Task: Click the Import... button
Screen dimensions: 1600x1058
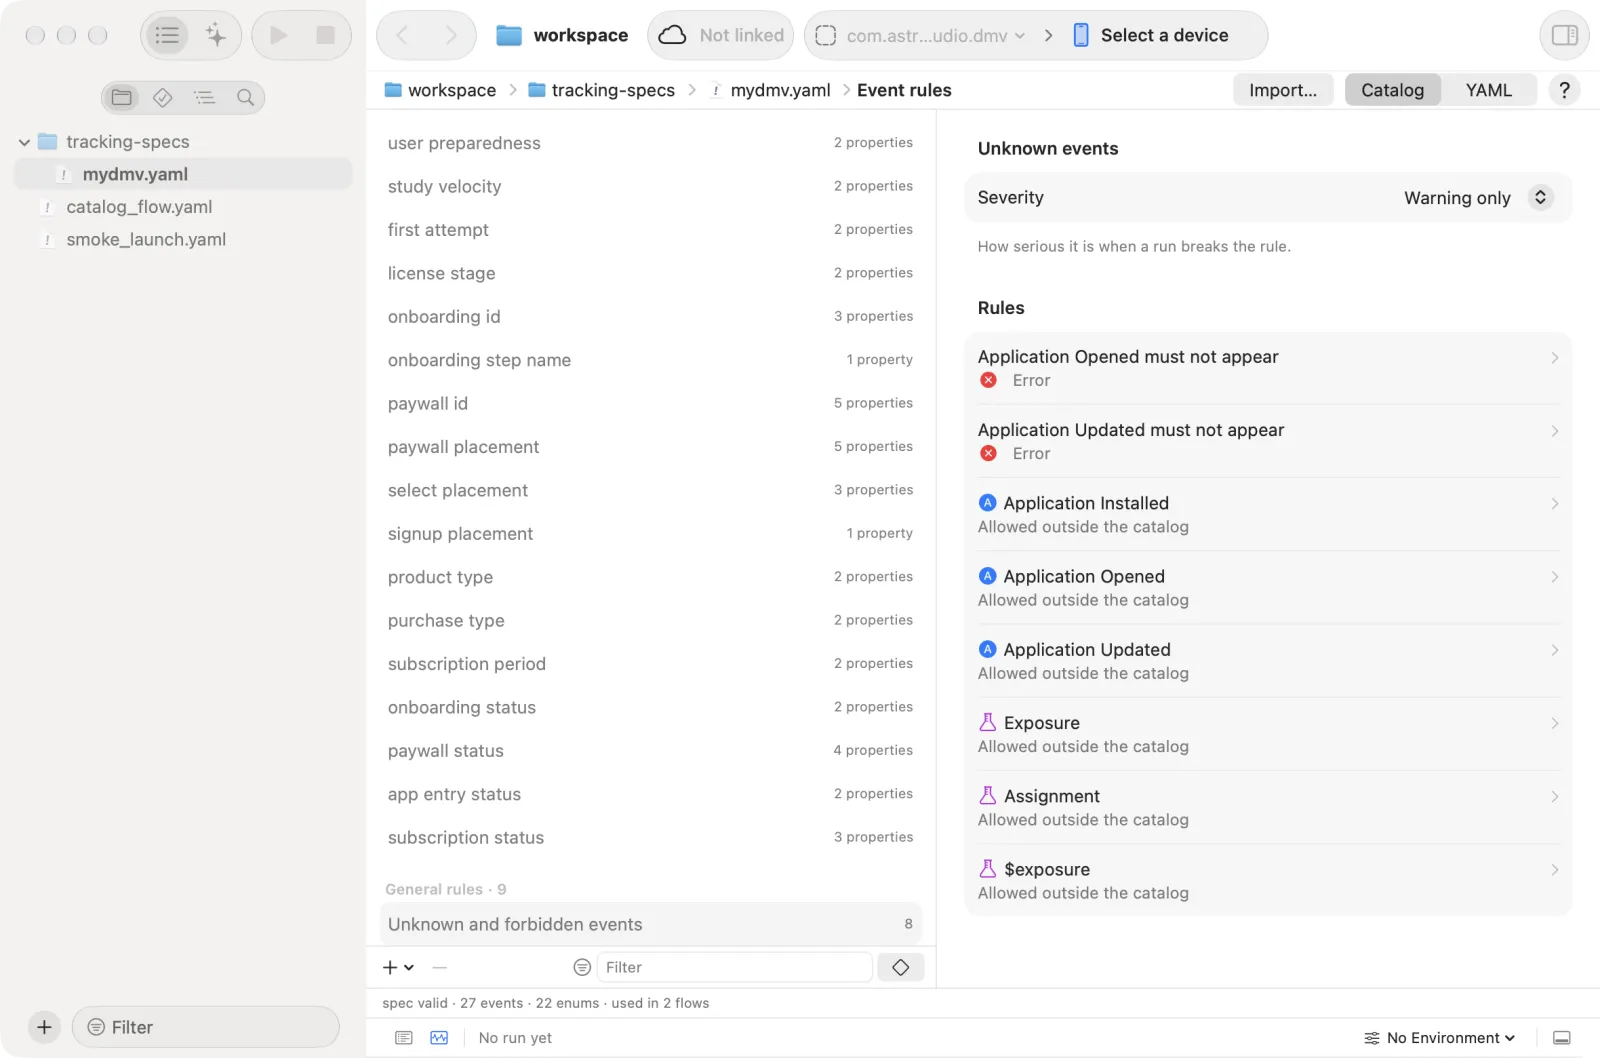Action: (x=1283, y=90)
